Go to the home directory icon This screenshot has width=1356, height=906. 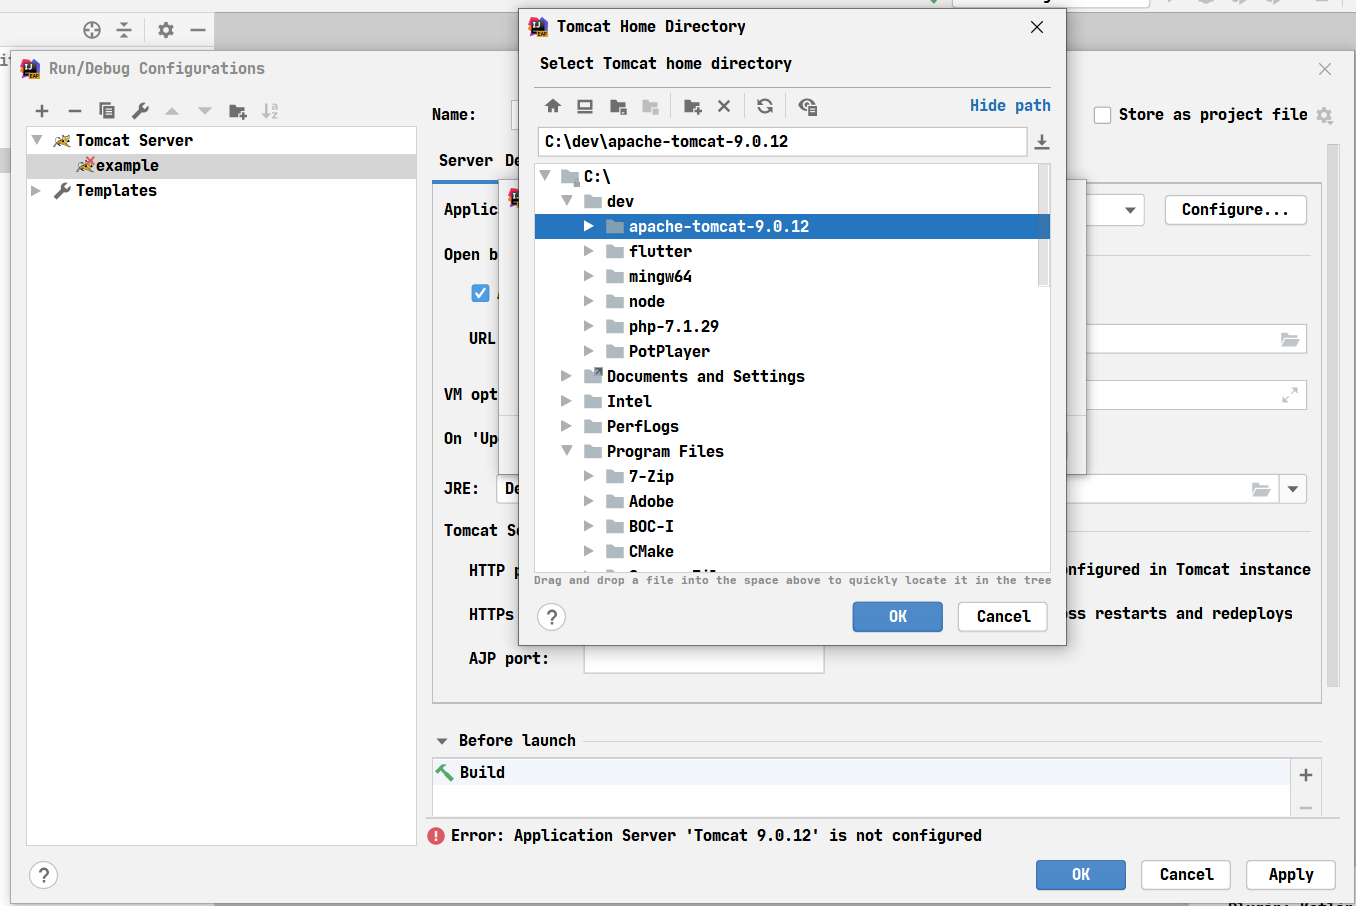point(553,106)
